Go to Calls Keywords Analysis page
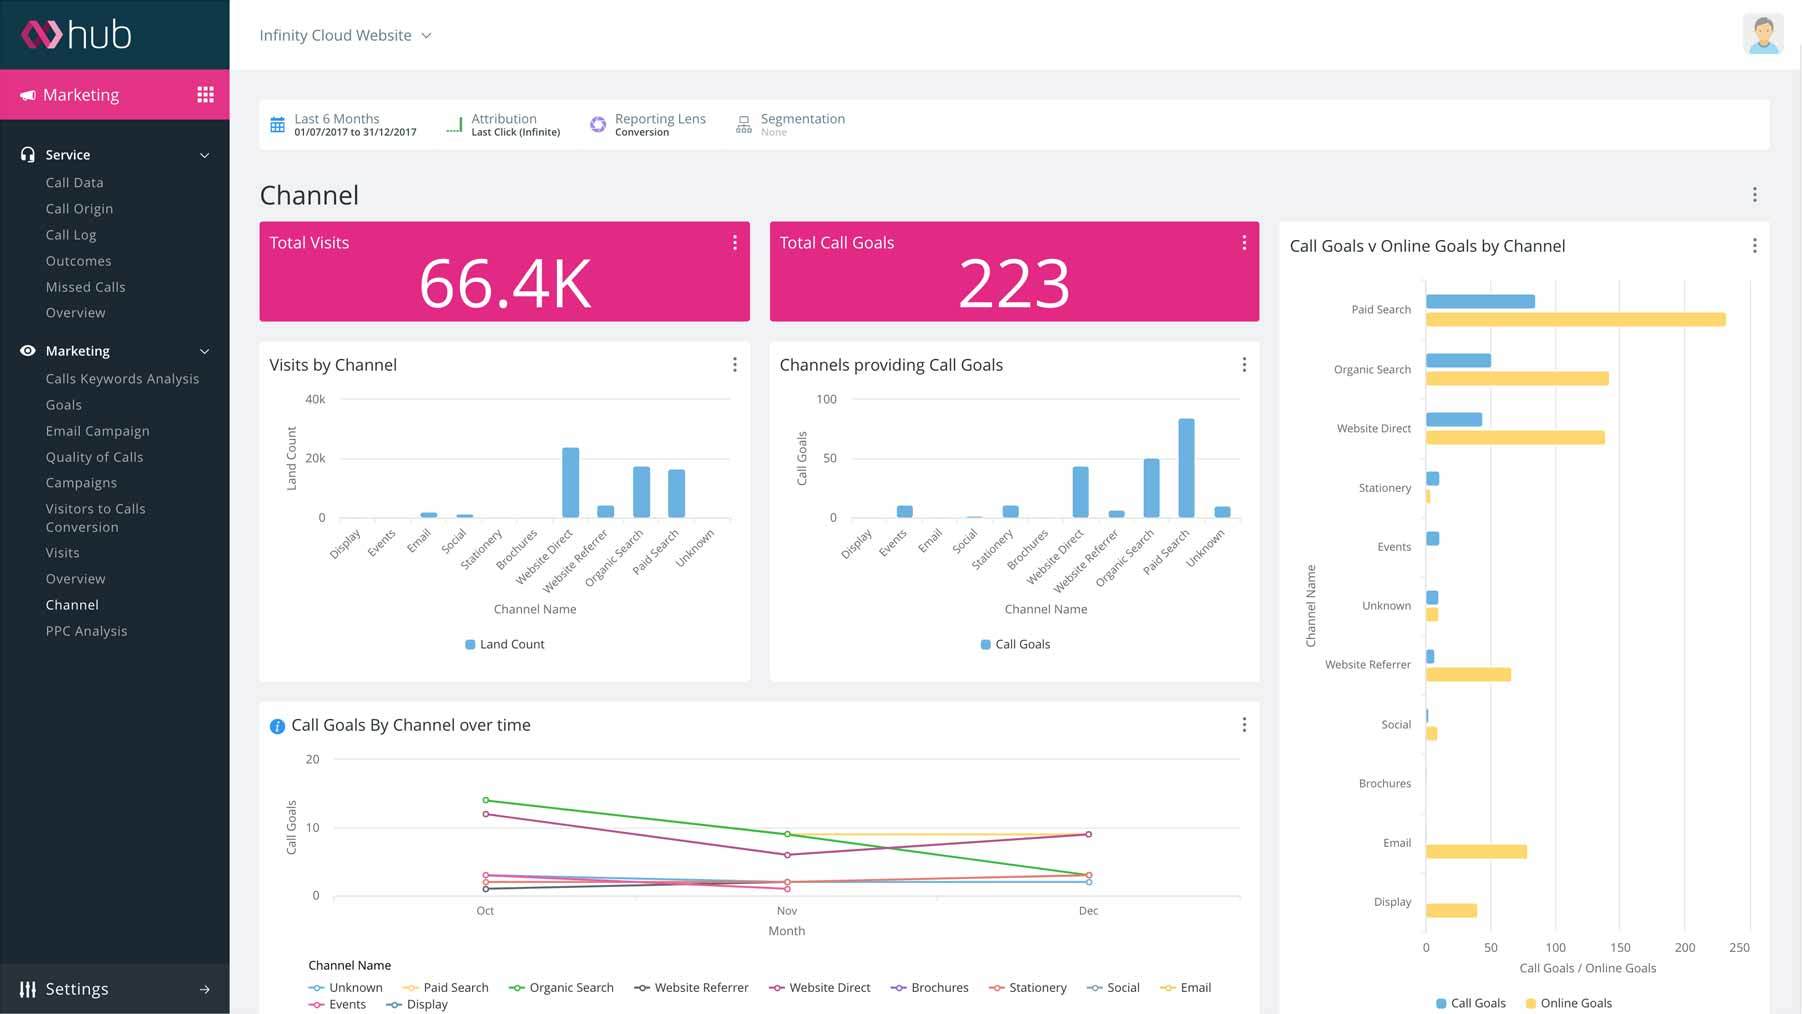 coord(122,379)
